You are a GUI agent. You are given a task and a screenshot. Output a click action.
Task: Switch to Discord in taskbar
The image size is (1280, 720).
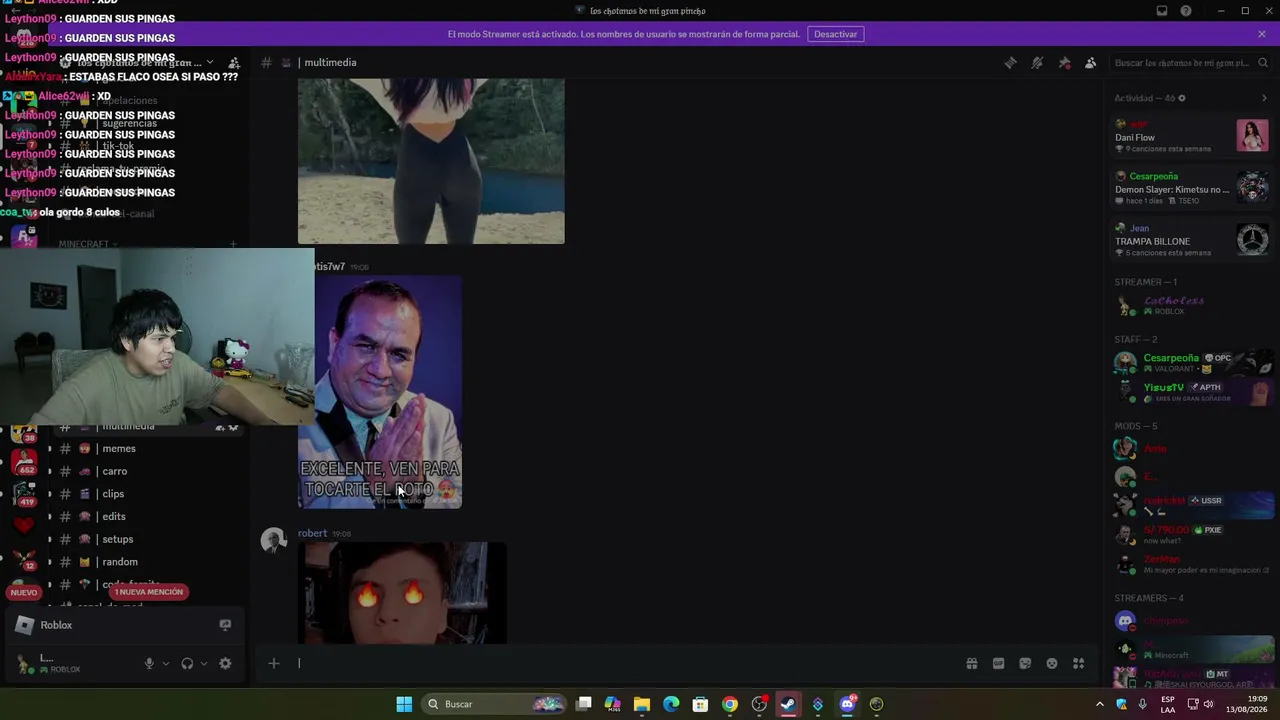(847, 704)
